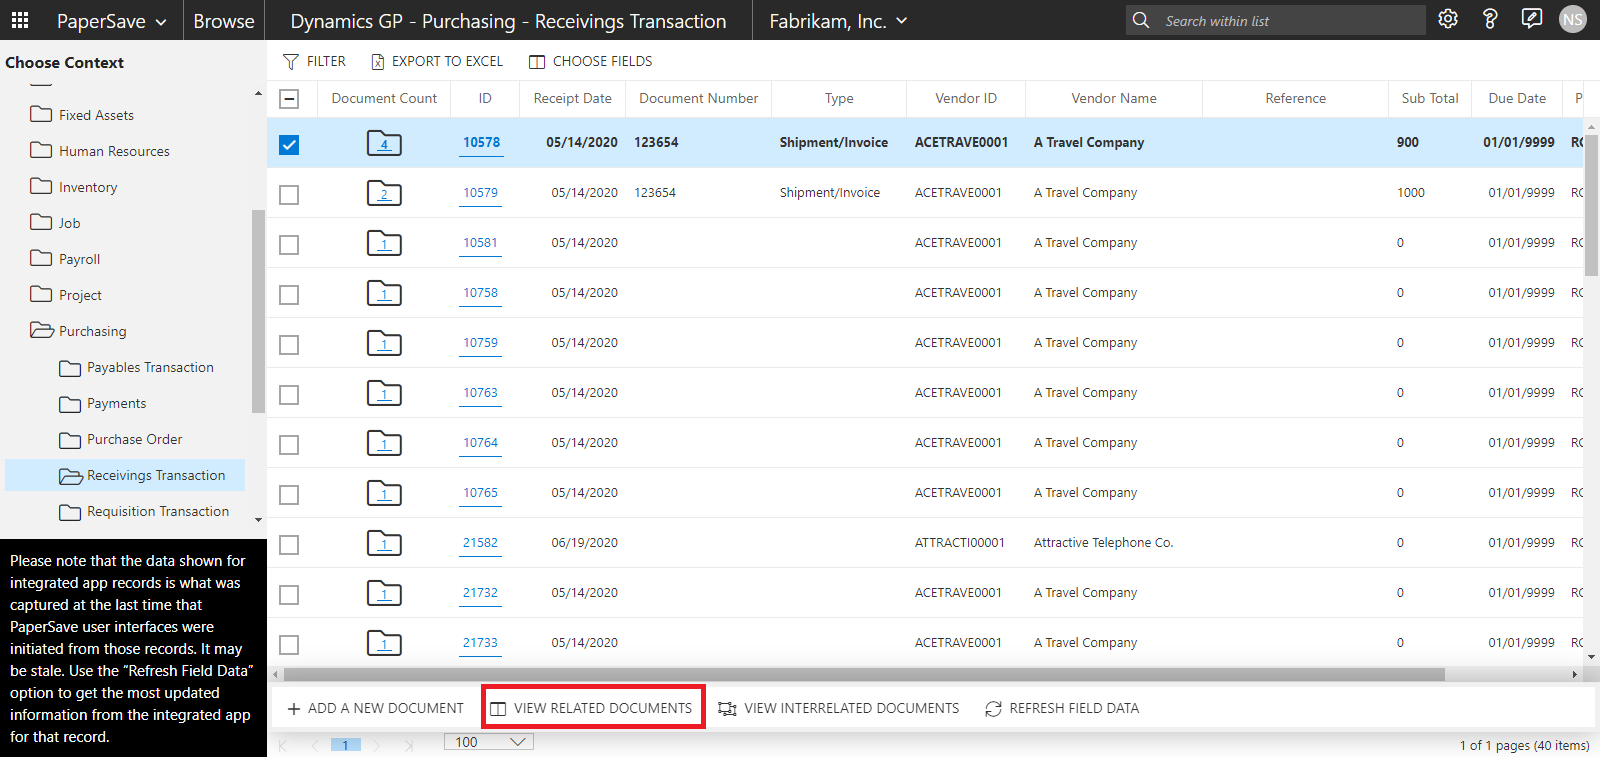Click View Related Documents button
Screen dimensions: 1600x757
tap(592, 708)
